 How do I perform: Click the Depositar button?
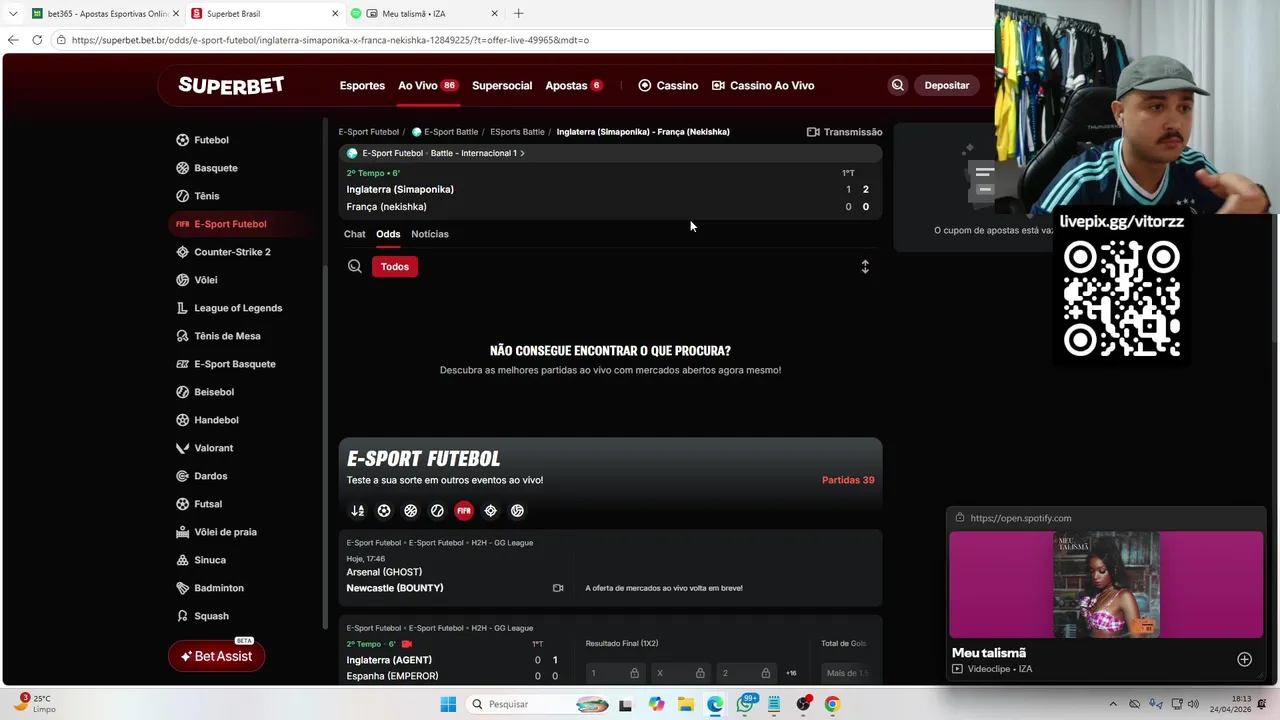click(947, 85)
